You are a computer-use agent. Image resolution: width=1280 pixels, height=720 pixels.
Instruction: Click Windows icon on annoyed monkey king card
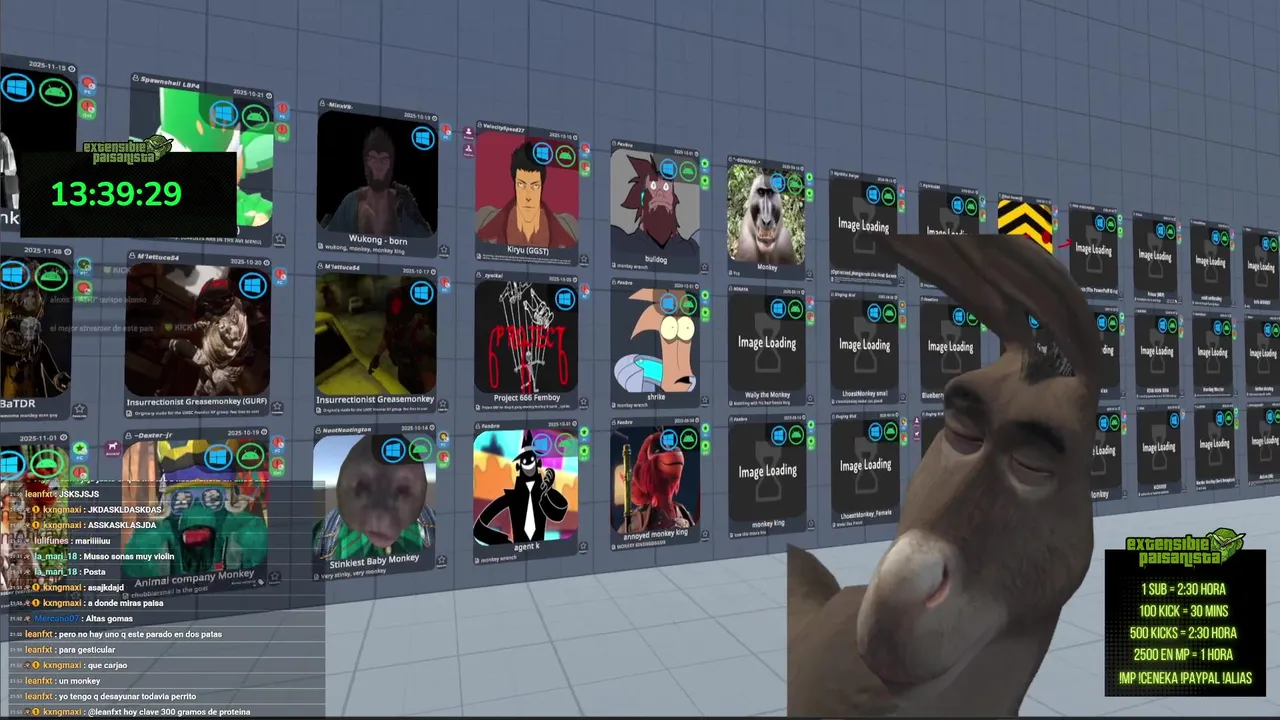668,441
